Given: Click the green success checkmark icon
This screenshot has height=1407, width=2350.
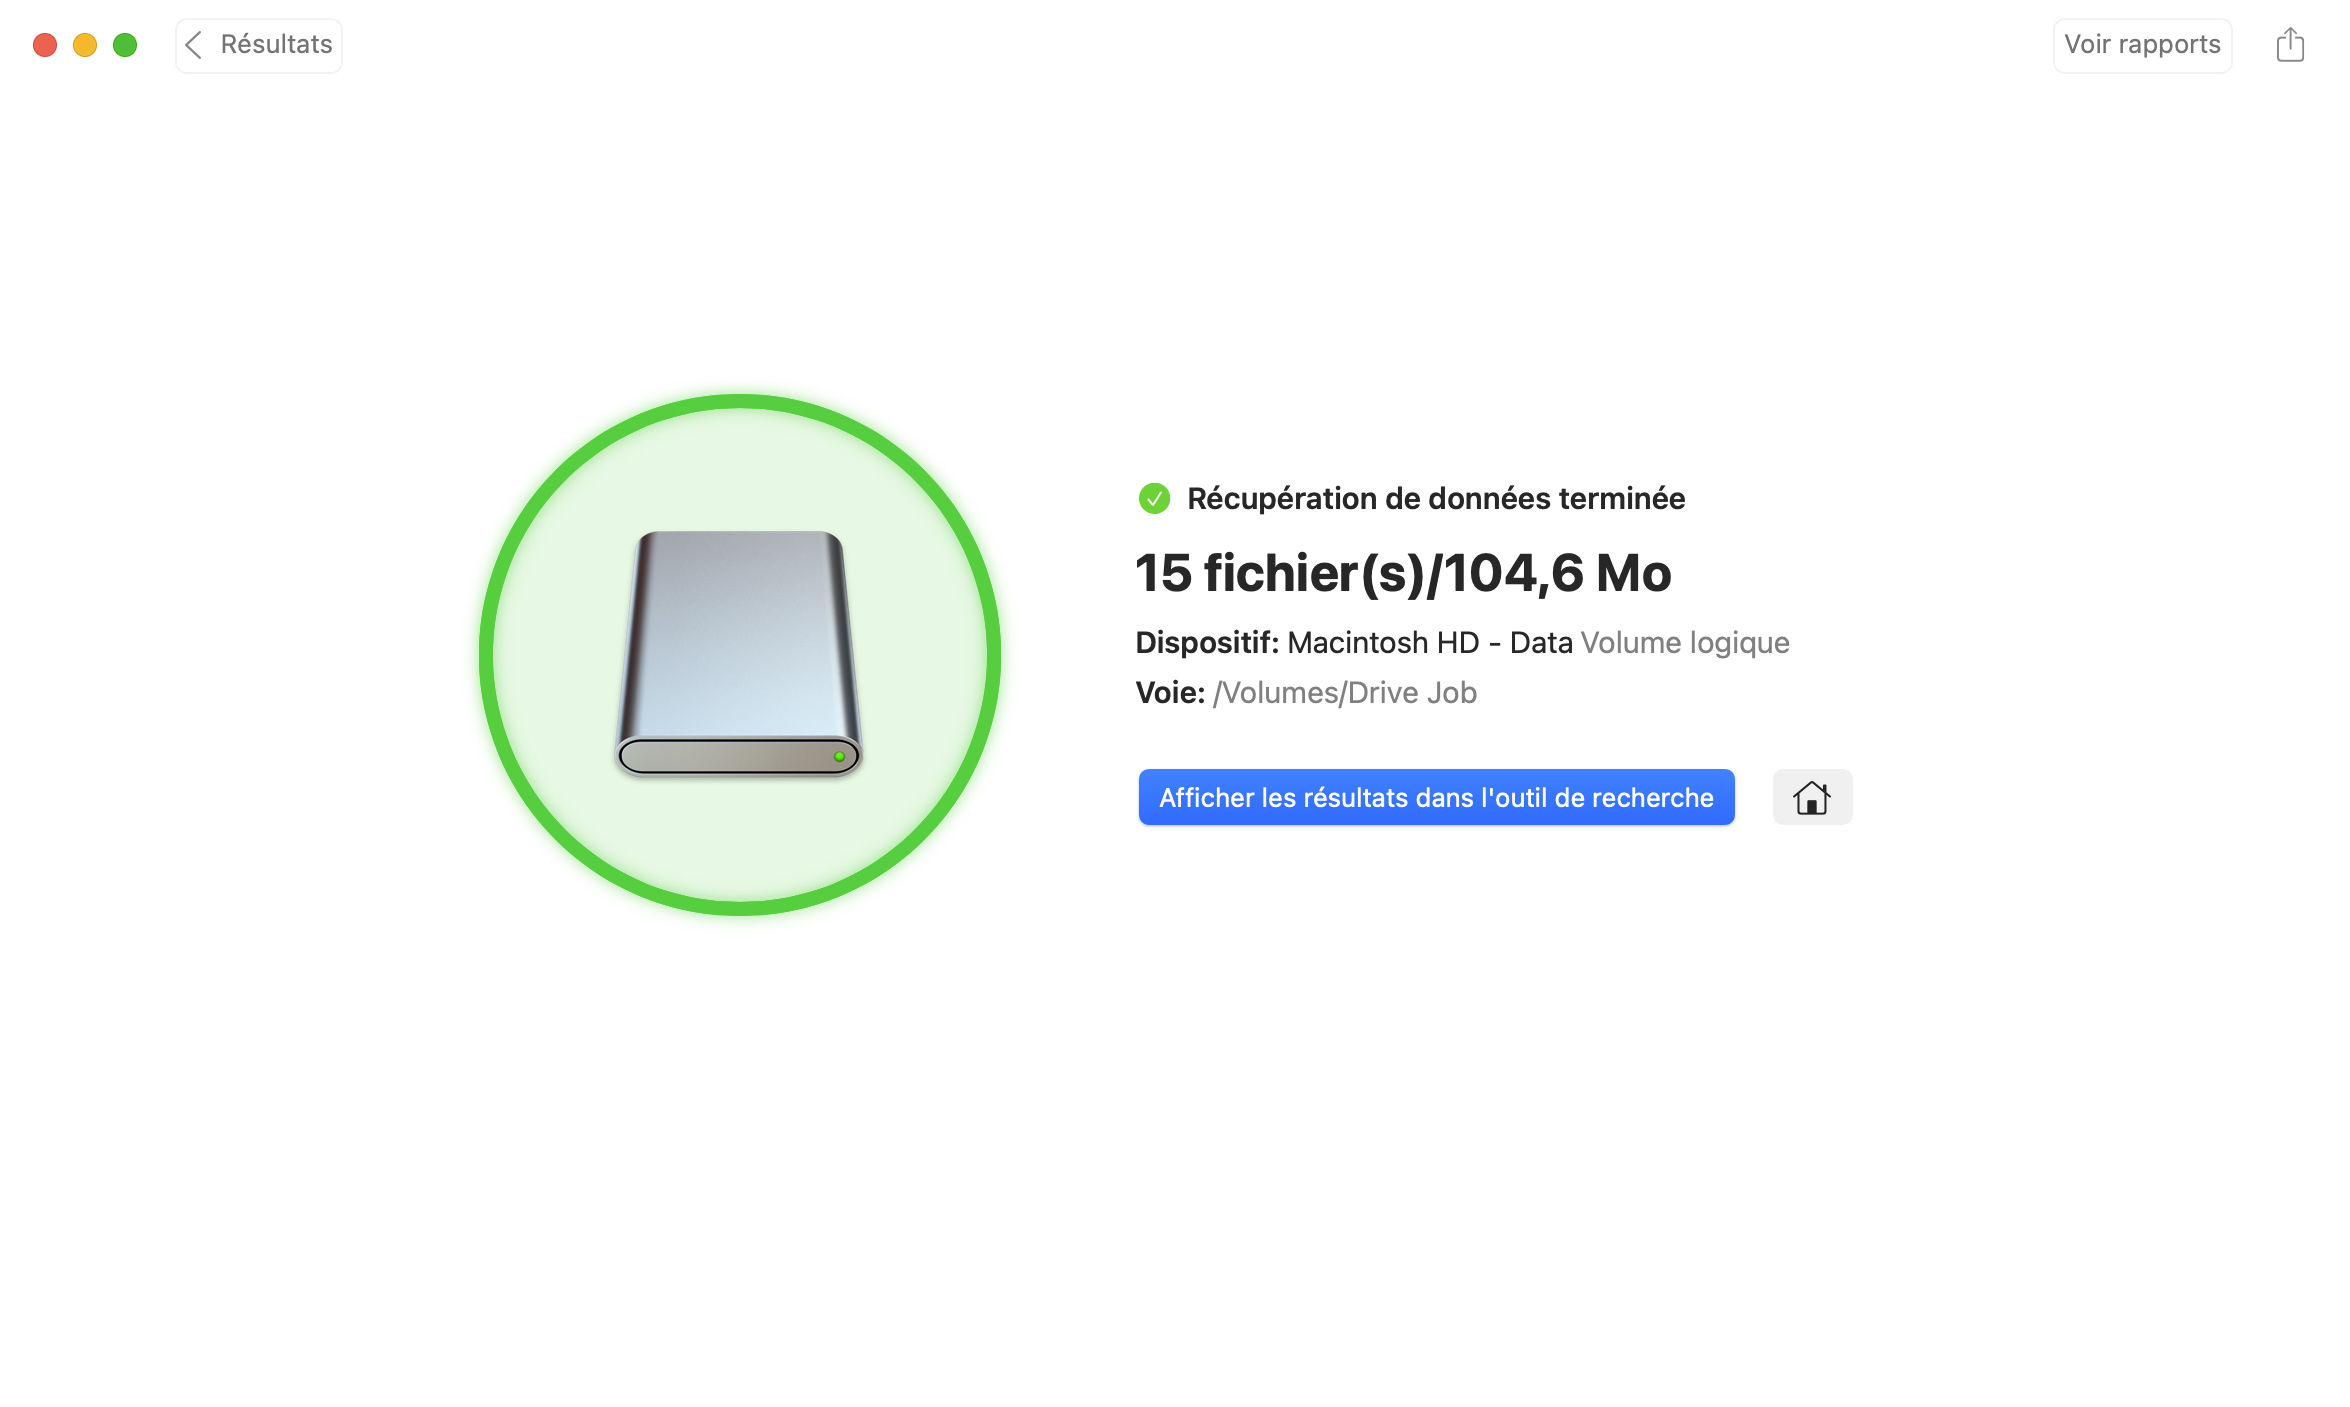Looking at the screenshot, I should [1154, 497].
